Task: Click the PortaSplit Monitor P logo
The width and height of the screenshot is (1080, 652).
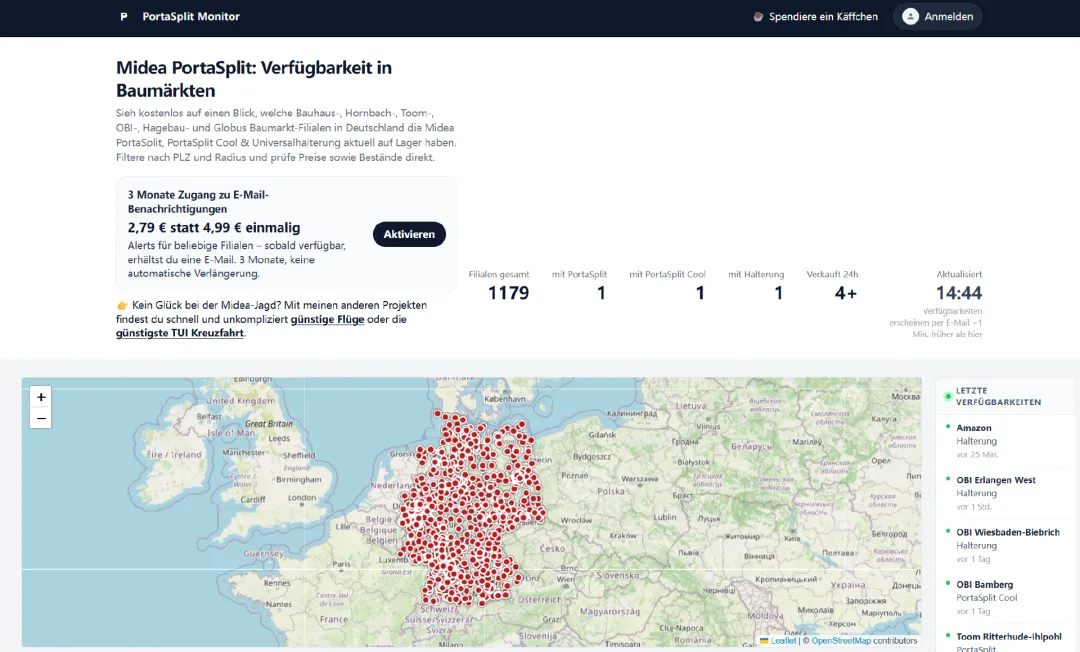Action: [123, 17]
